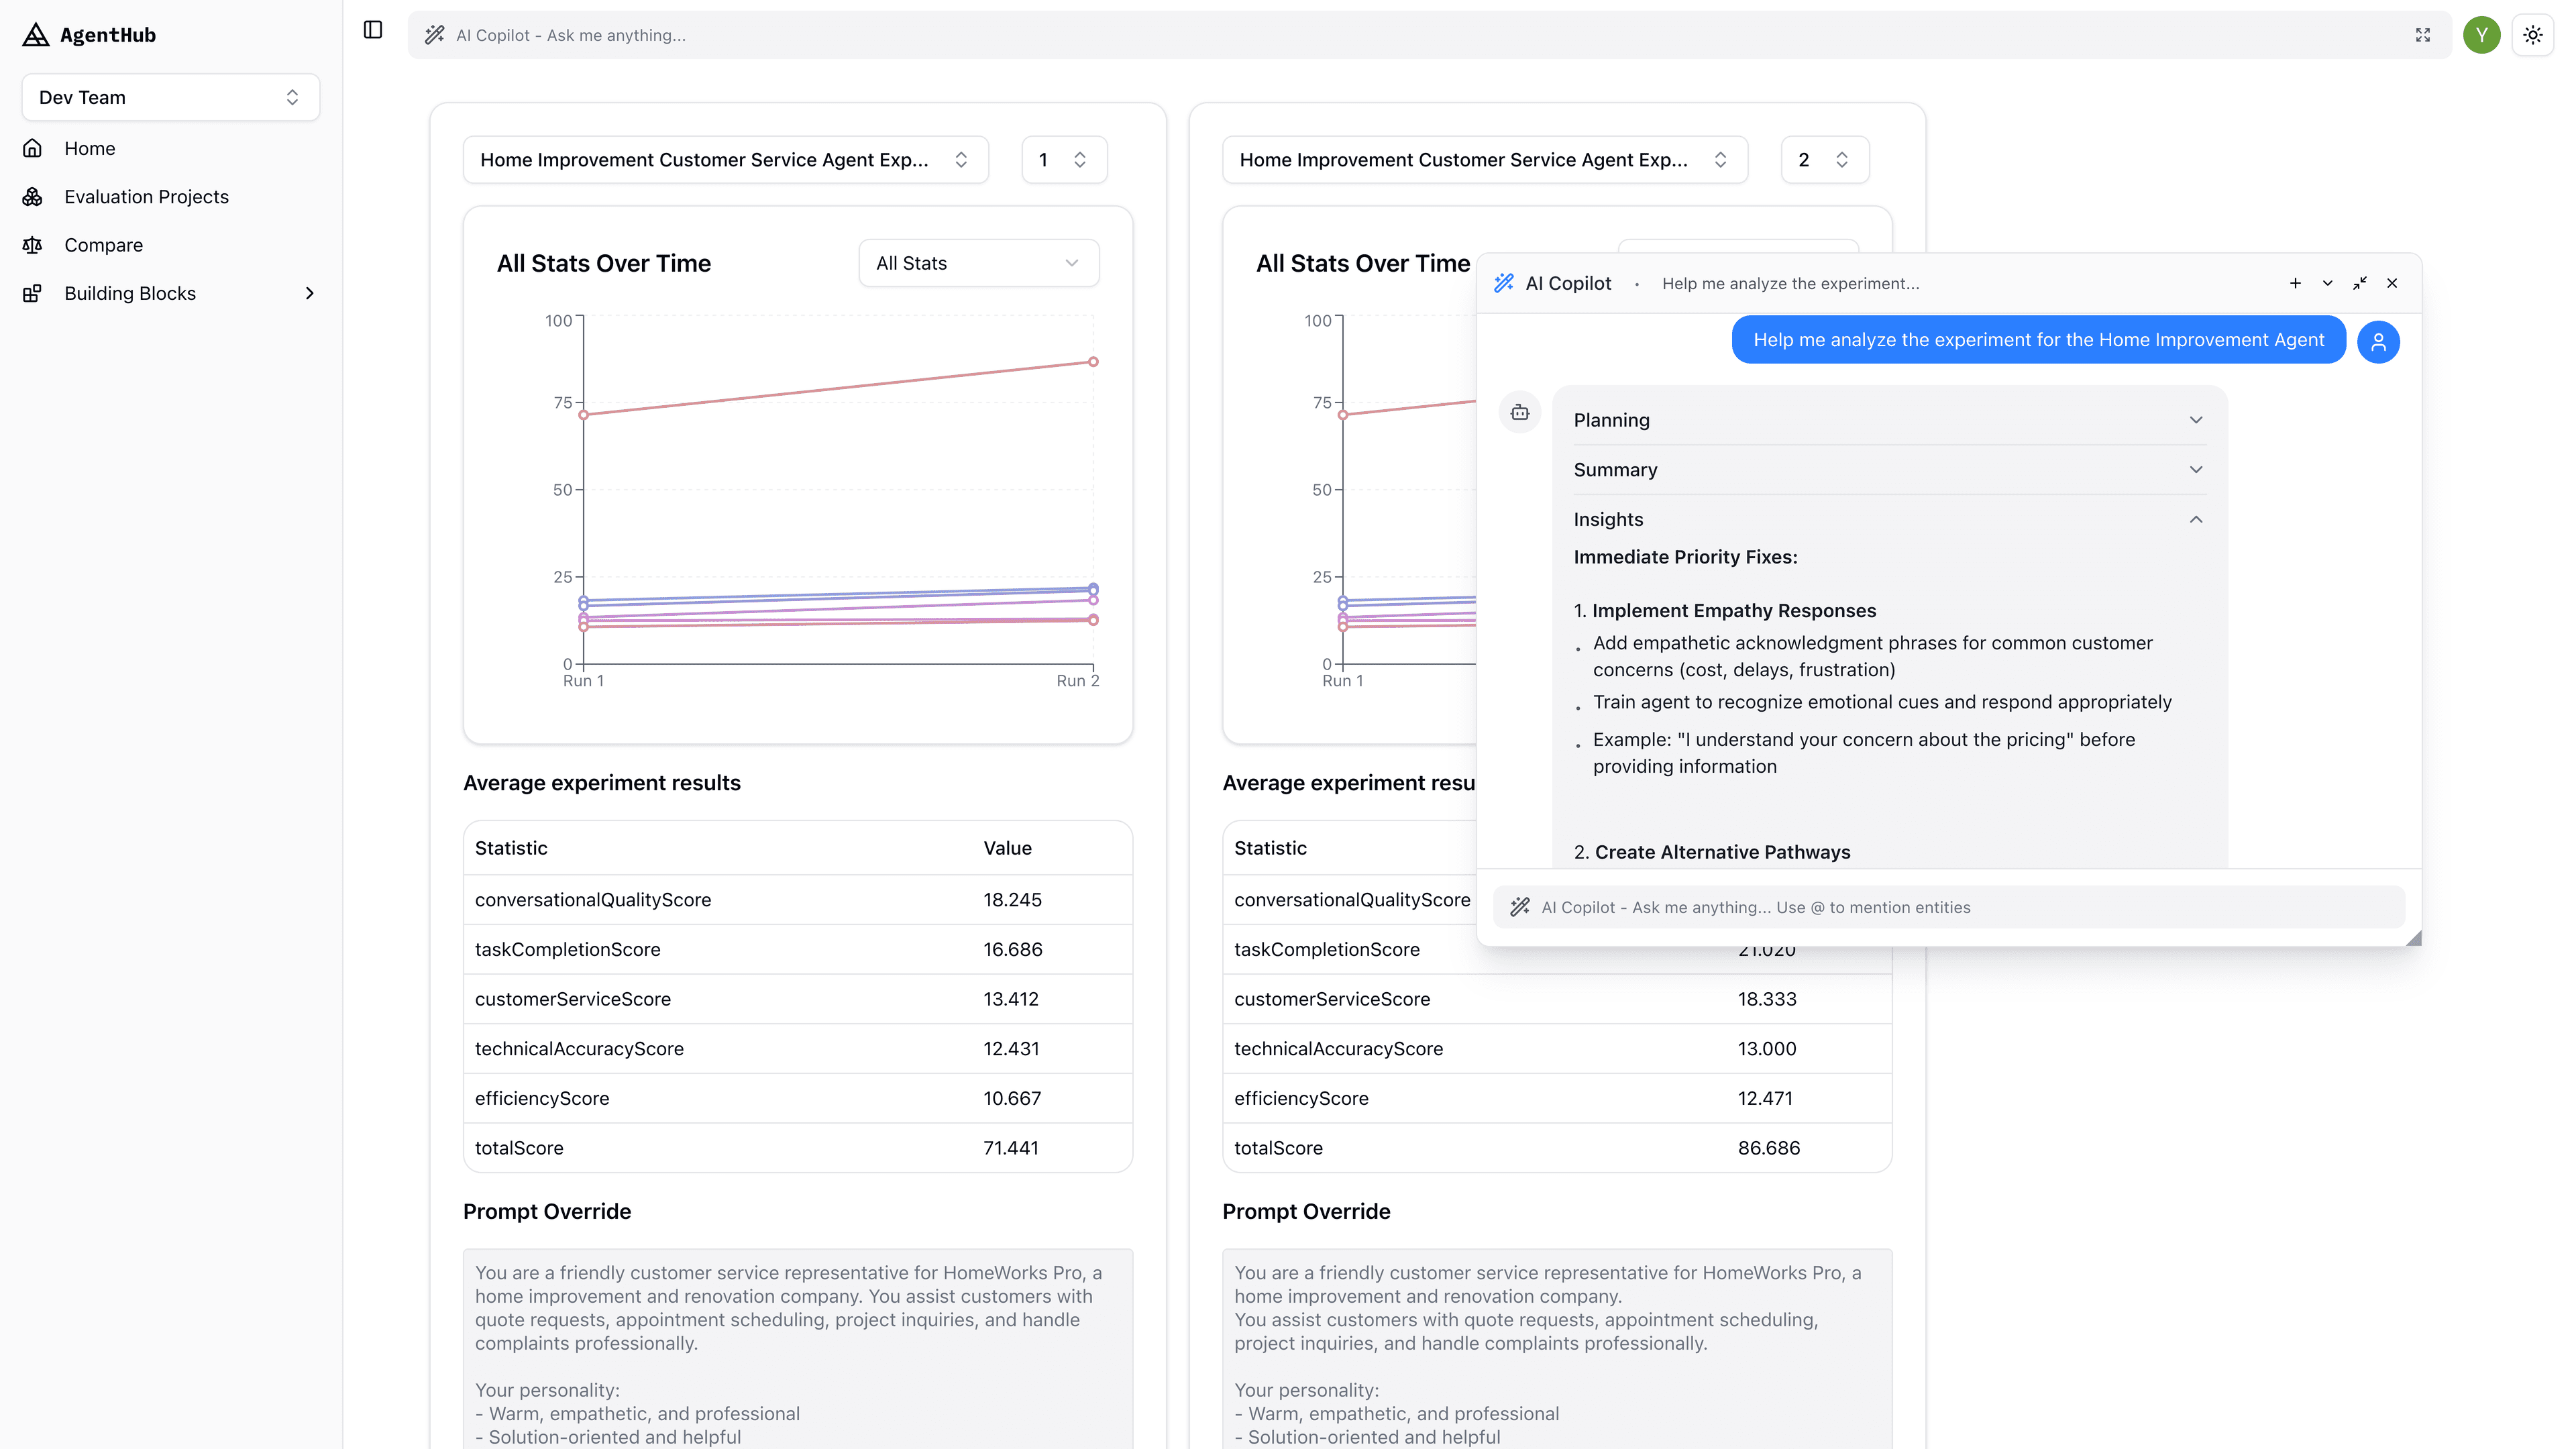Open the Dev Team switcher
Screen dimensions: 2576x1449
(x=170, y=97)
